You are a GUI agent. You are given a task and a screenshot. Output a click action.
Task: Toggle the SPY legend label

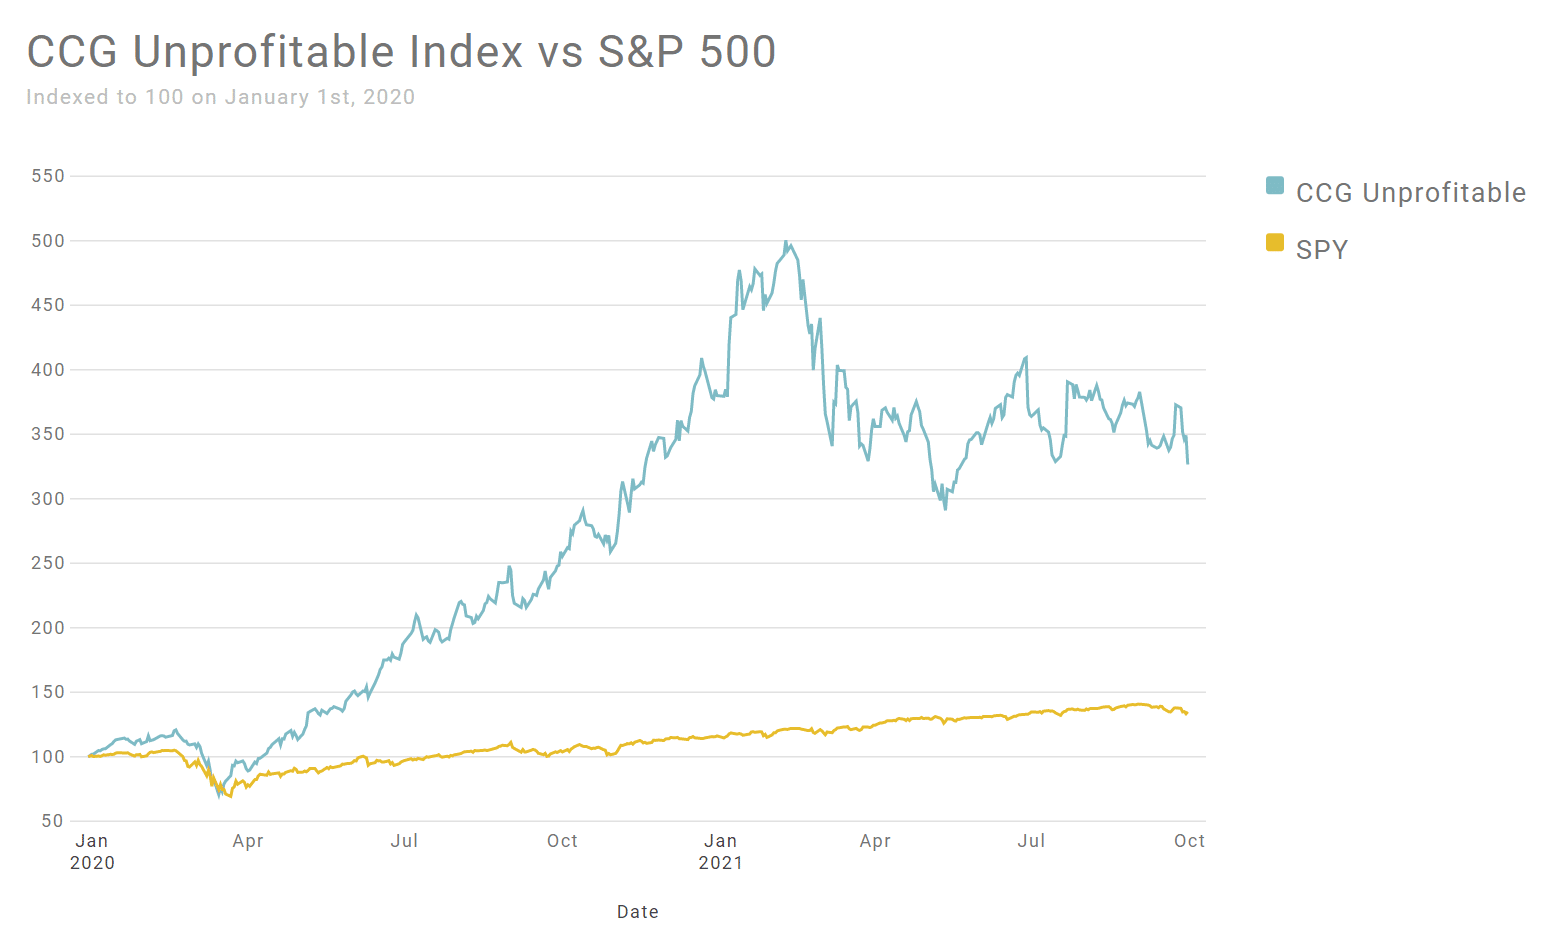pos(1321,250)
